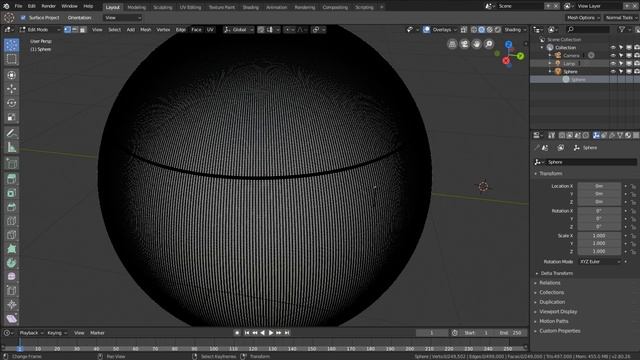Open the Vertex menu in viewport header
This screenshot has height=360, width=640.
[163, 30]
